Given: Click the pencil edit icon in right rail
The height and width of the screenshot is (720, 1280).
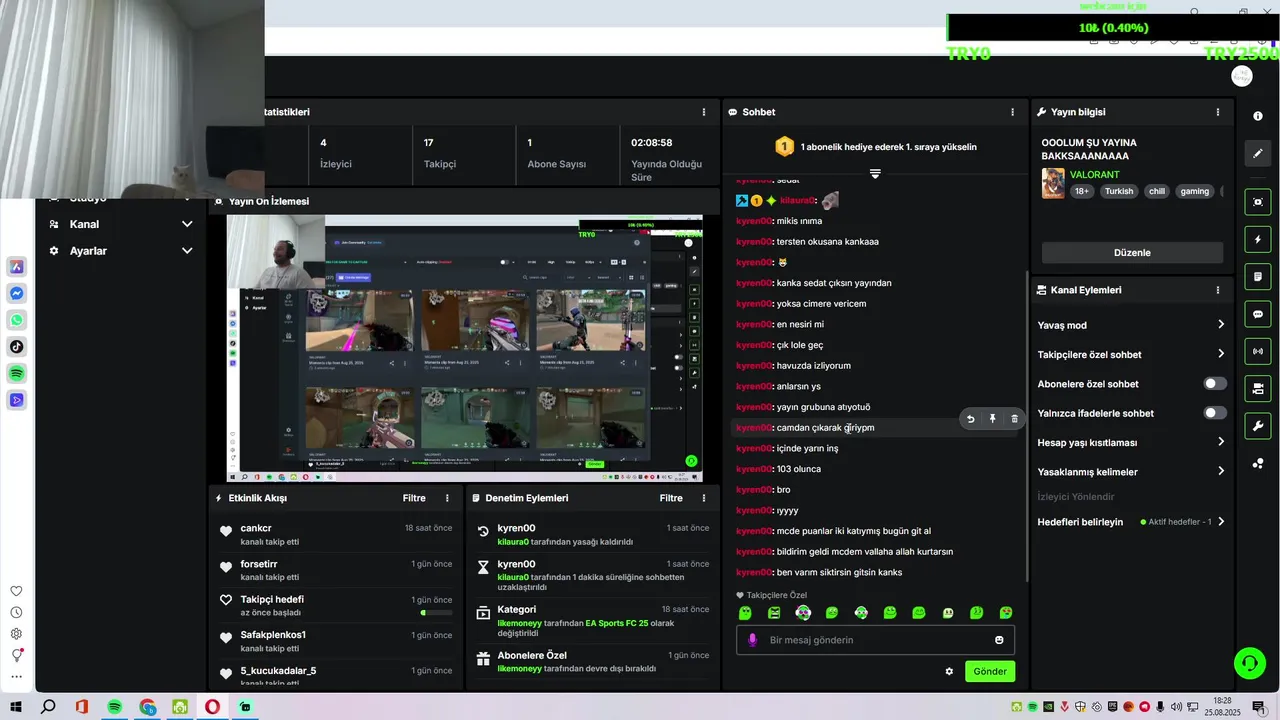Looking at the screenshot, I should click(1258, 153).
